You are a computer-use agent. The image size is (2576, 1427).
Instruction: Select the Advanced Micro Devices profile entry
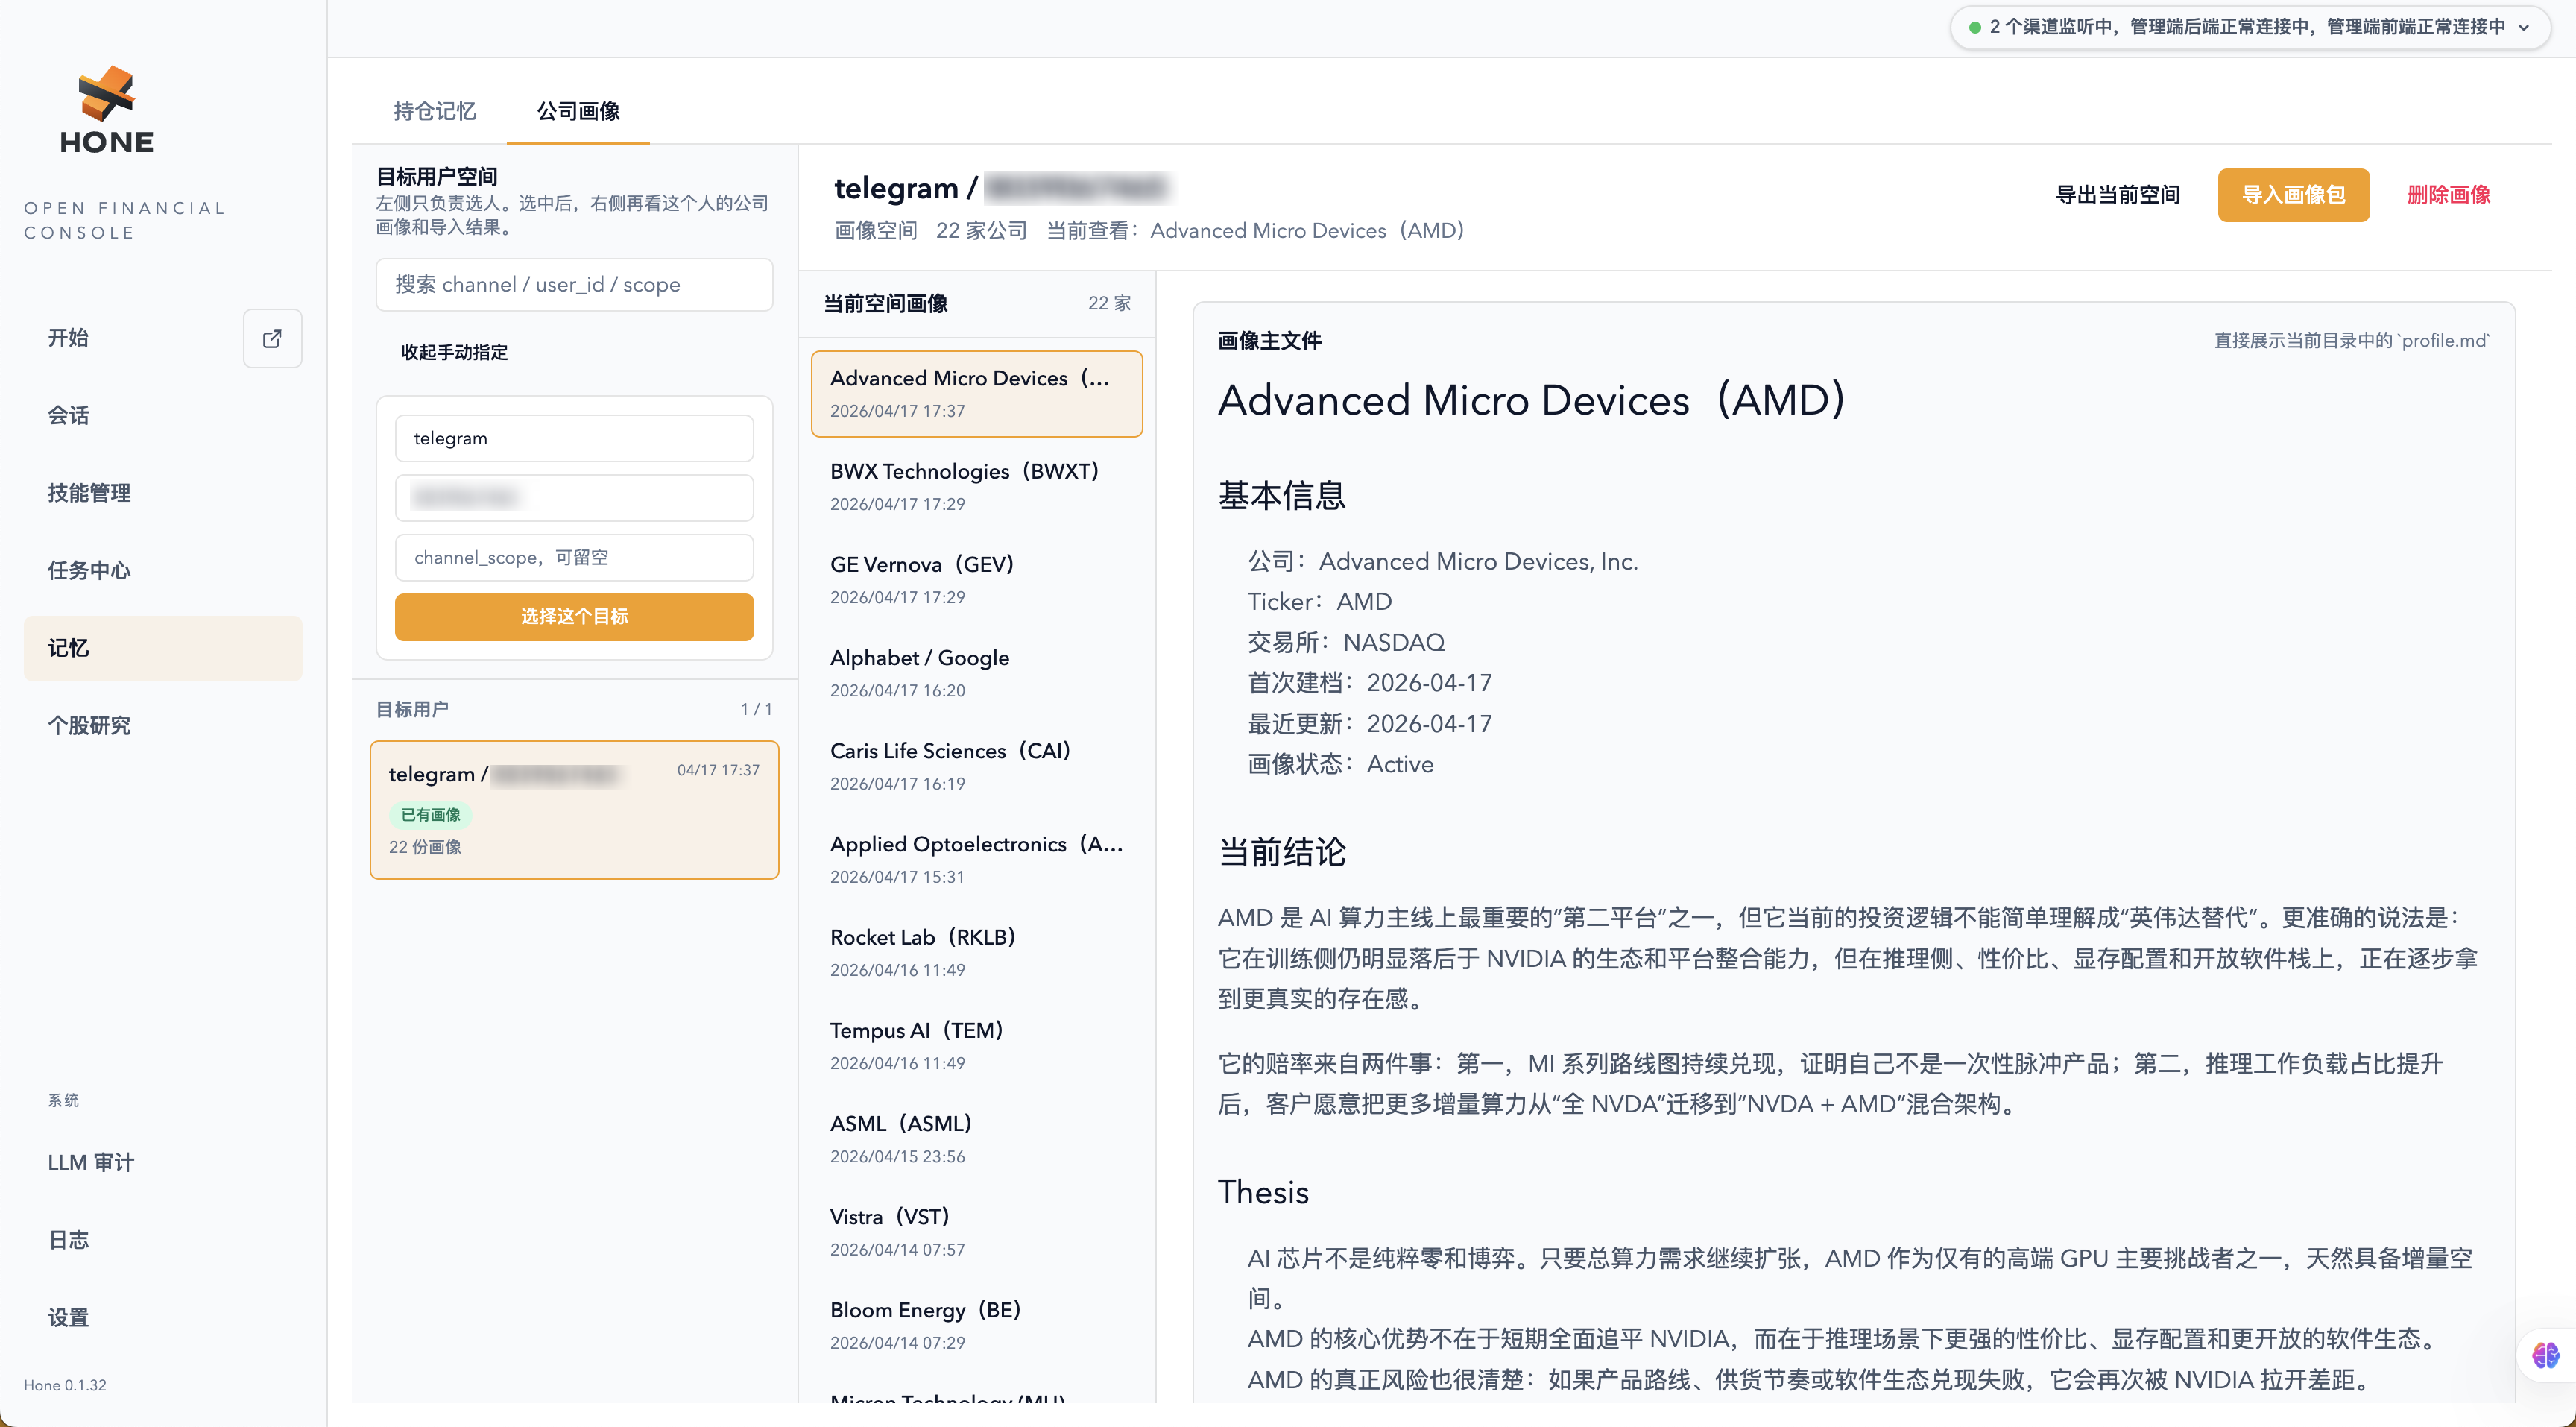point(976,393)
